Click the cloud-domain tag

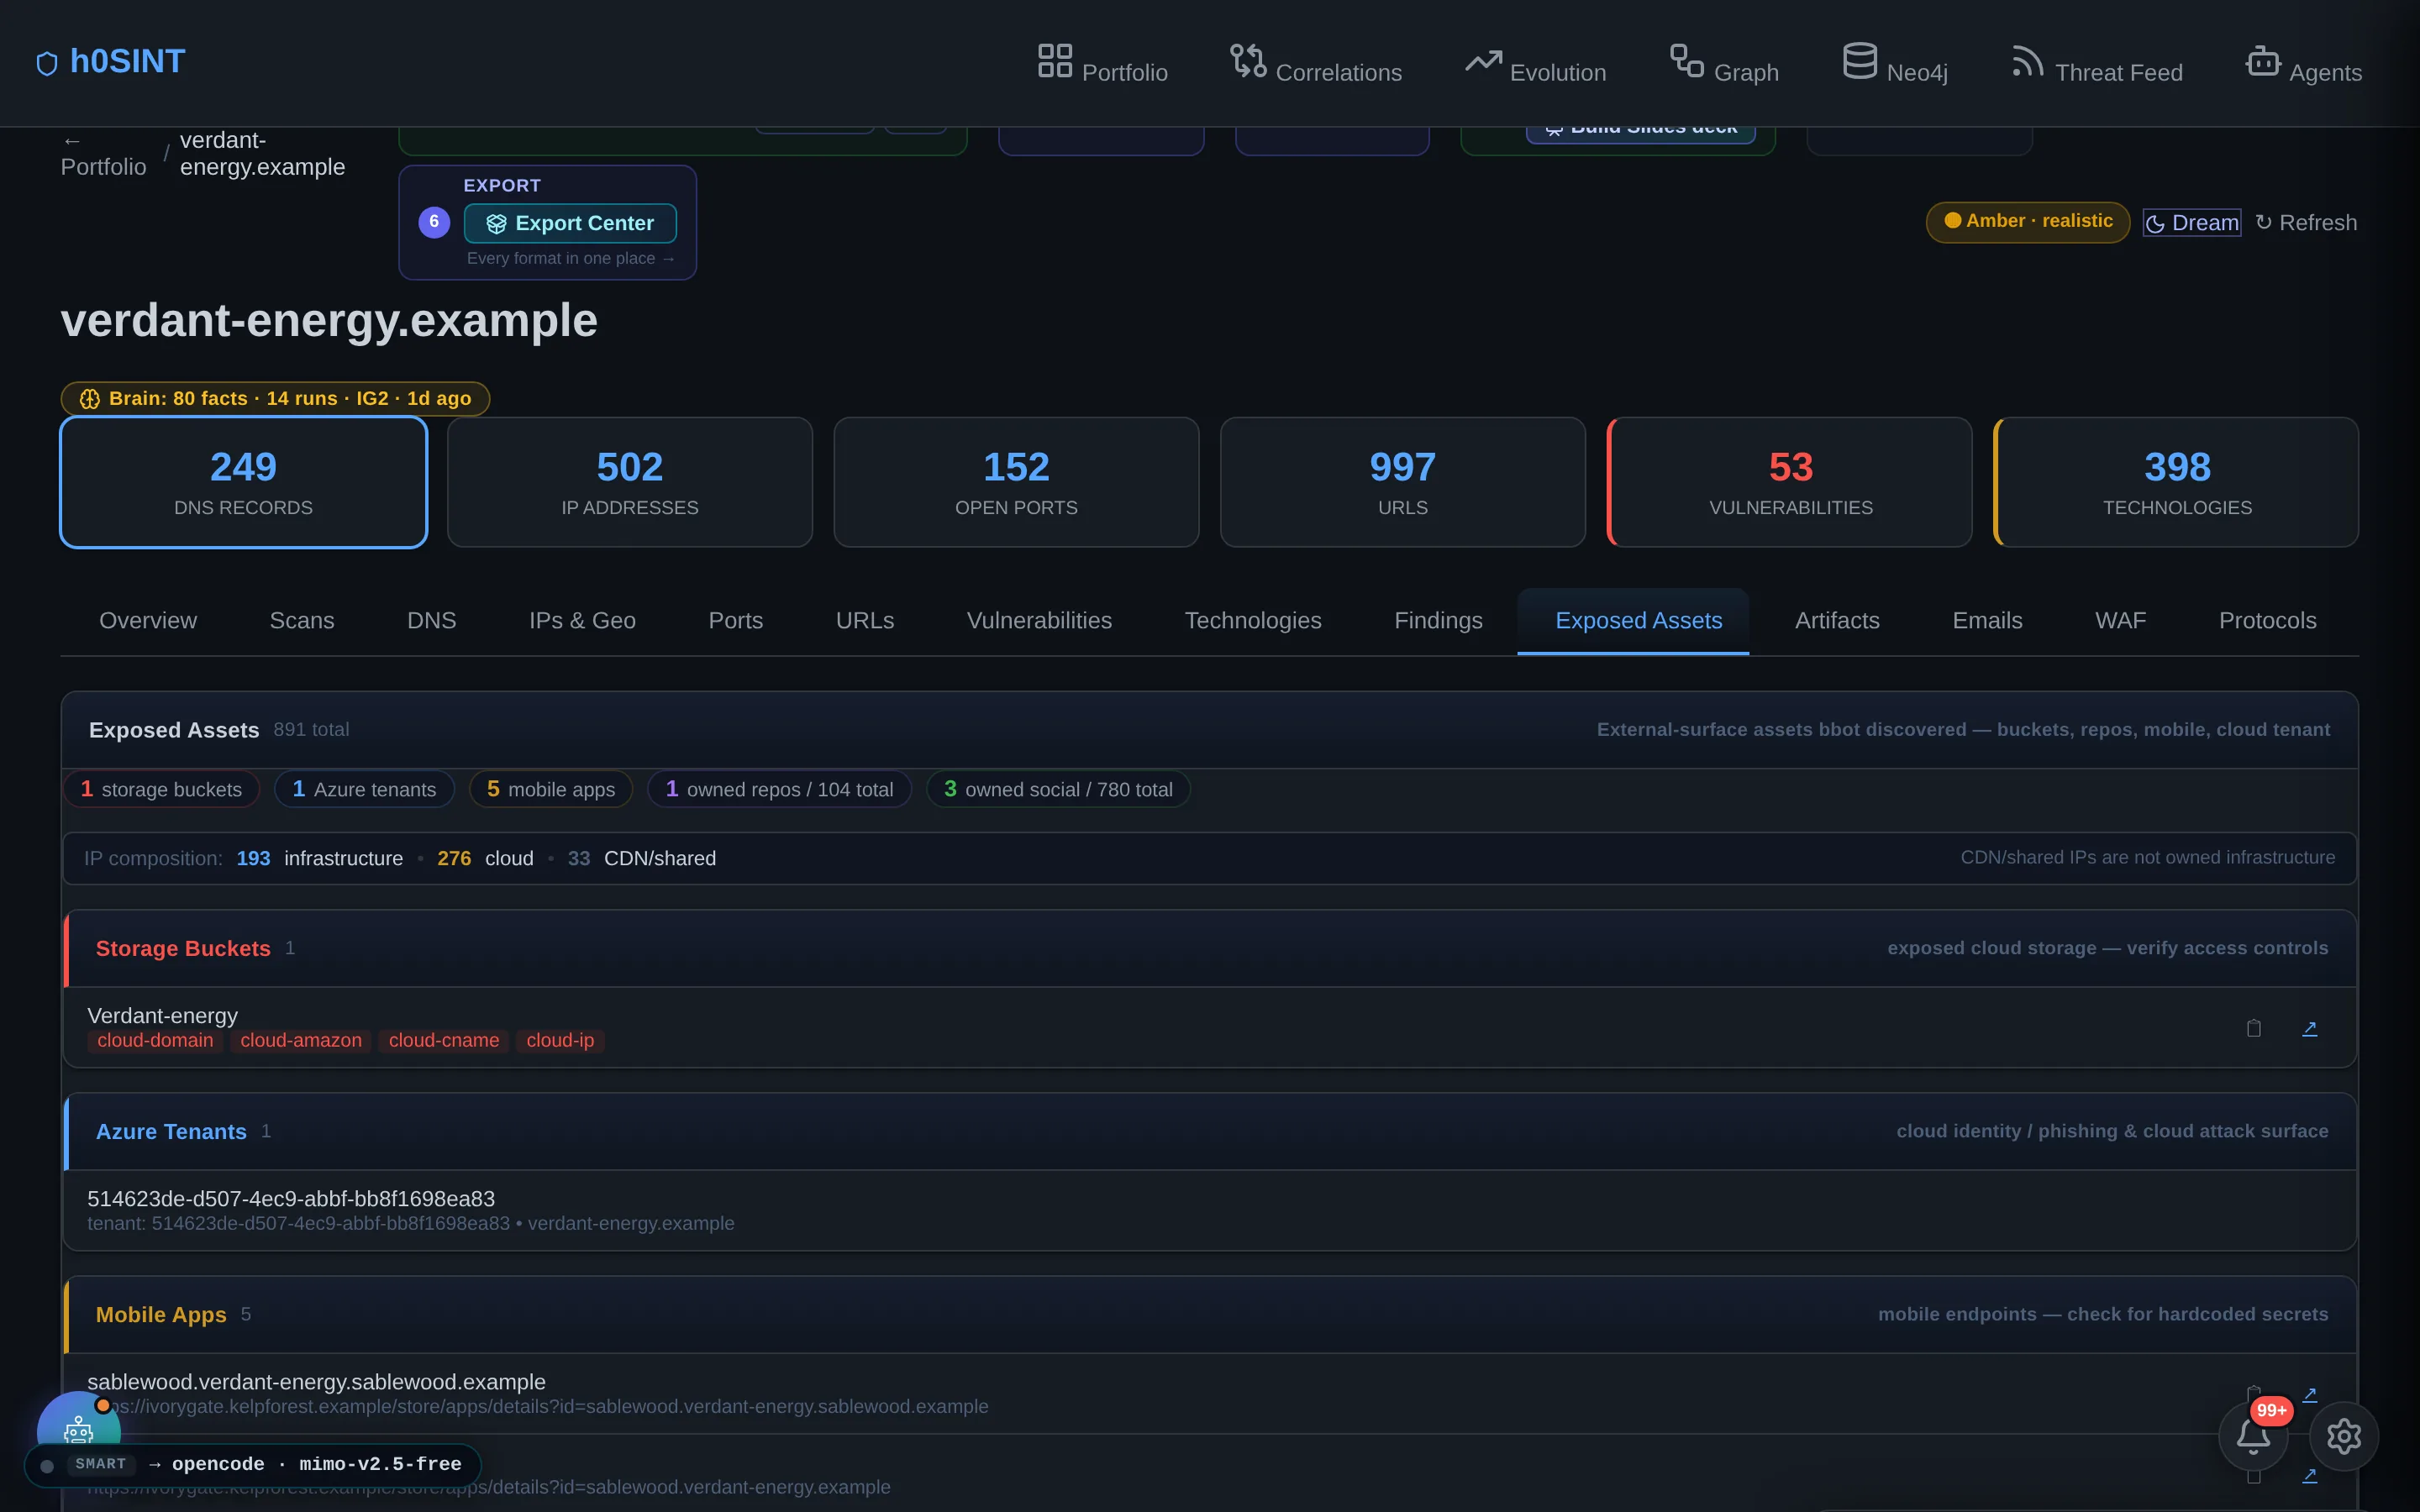coord(155,1041)
